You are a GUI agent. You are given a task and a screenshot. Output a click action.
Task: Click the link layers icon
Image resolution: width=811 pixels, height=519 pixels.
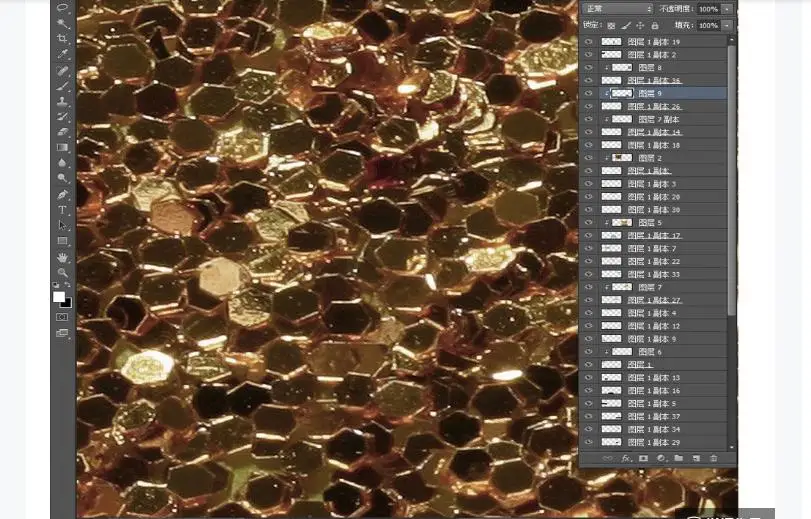click(x=608, y=458)
